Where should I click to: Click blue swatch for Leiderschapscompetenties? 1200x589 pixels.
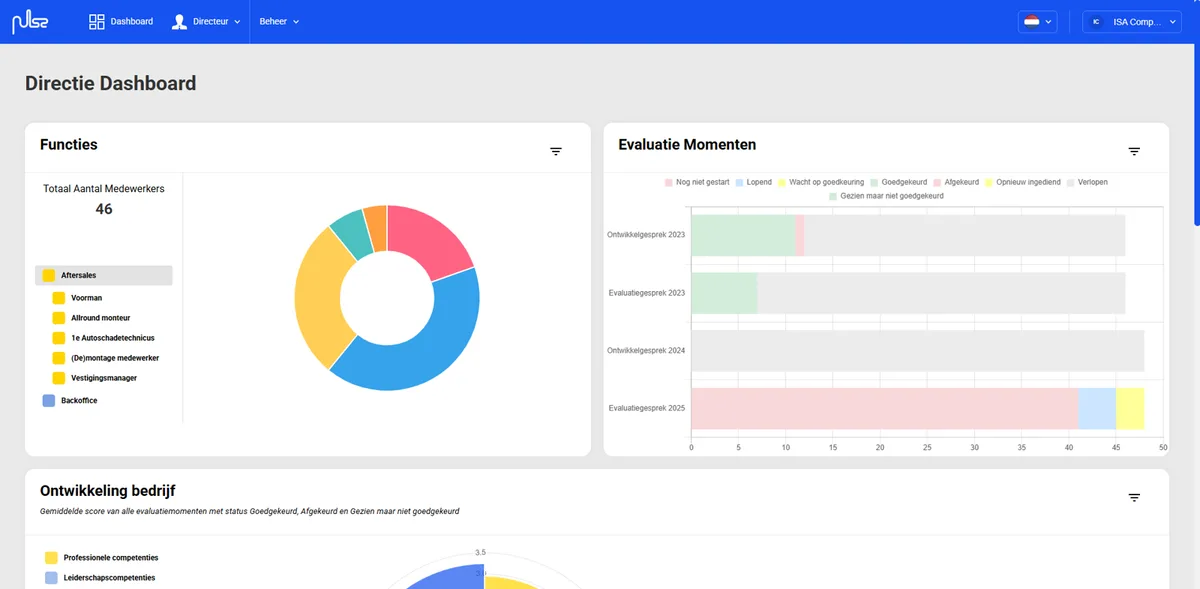[x=51, y=578]
